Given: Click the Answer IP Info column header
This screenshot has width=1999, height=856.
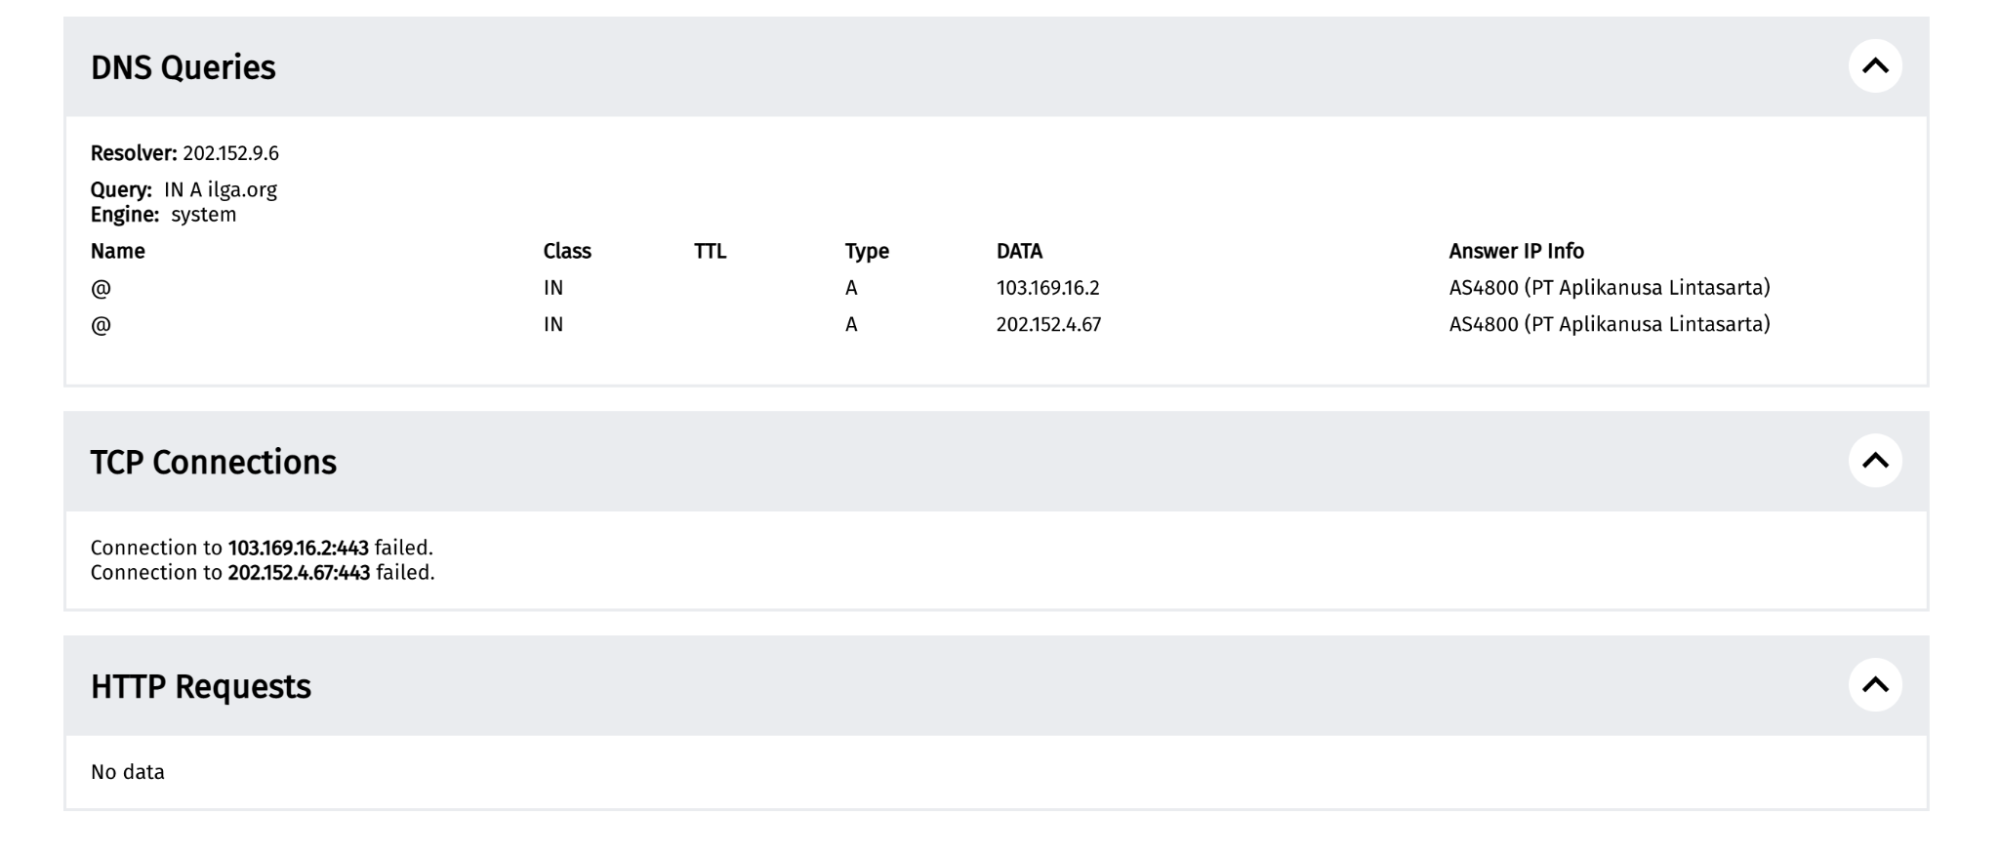Looking at the screenshot, I should 1516,251.
